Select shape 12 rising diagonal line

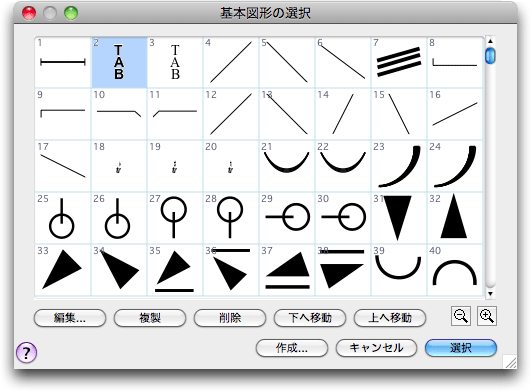(231, 114)
